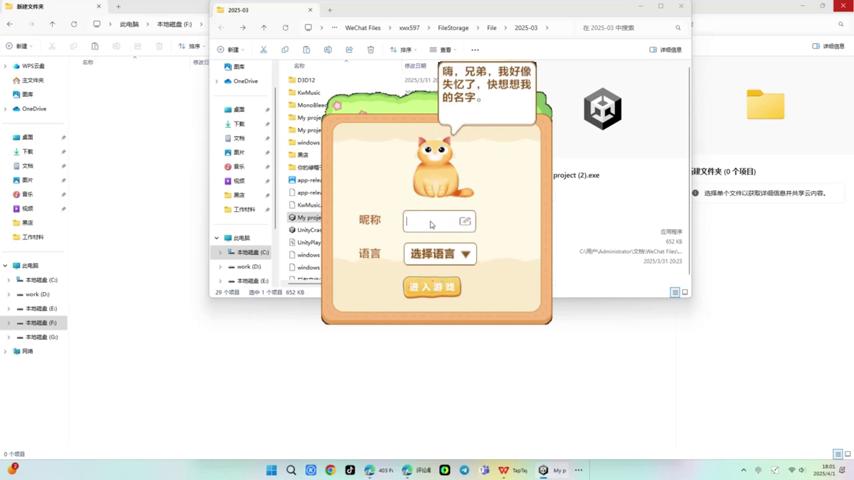Click the nickname input field in the game dialog
The width and height of the screenshot is (854, 480).
439,221
